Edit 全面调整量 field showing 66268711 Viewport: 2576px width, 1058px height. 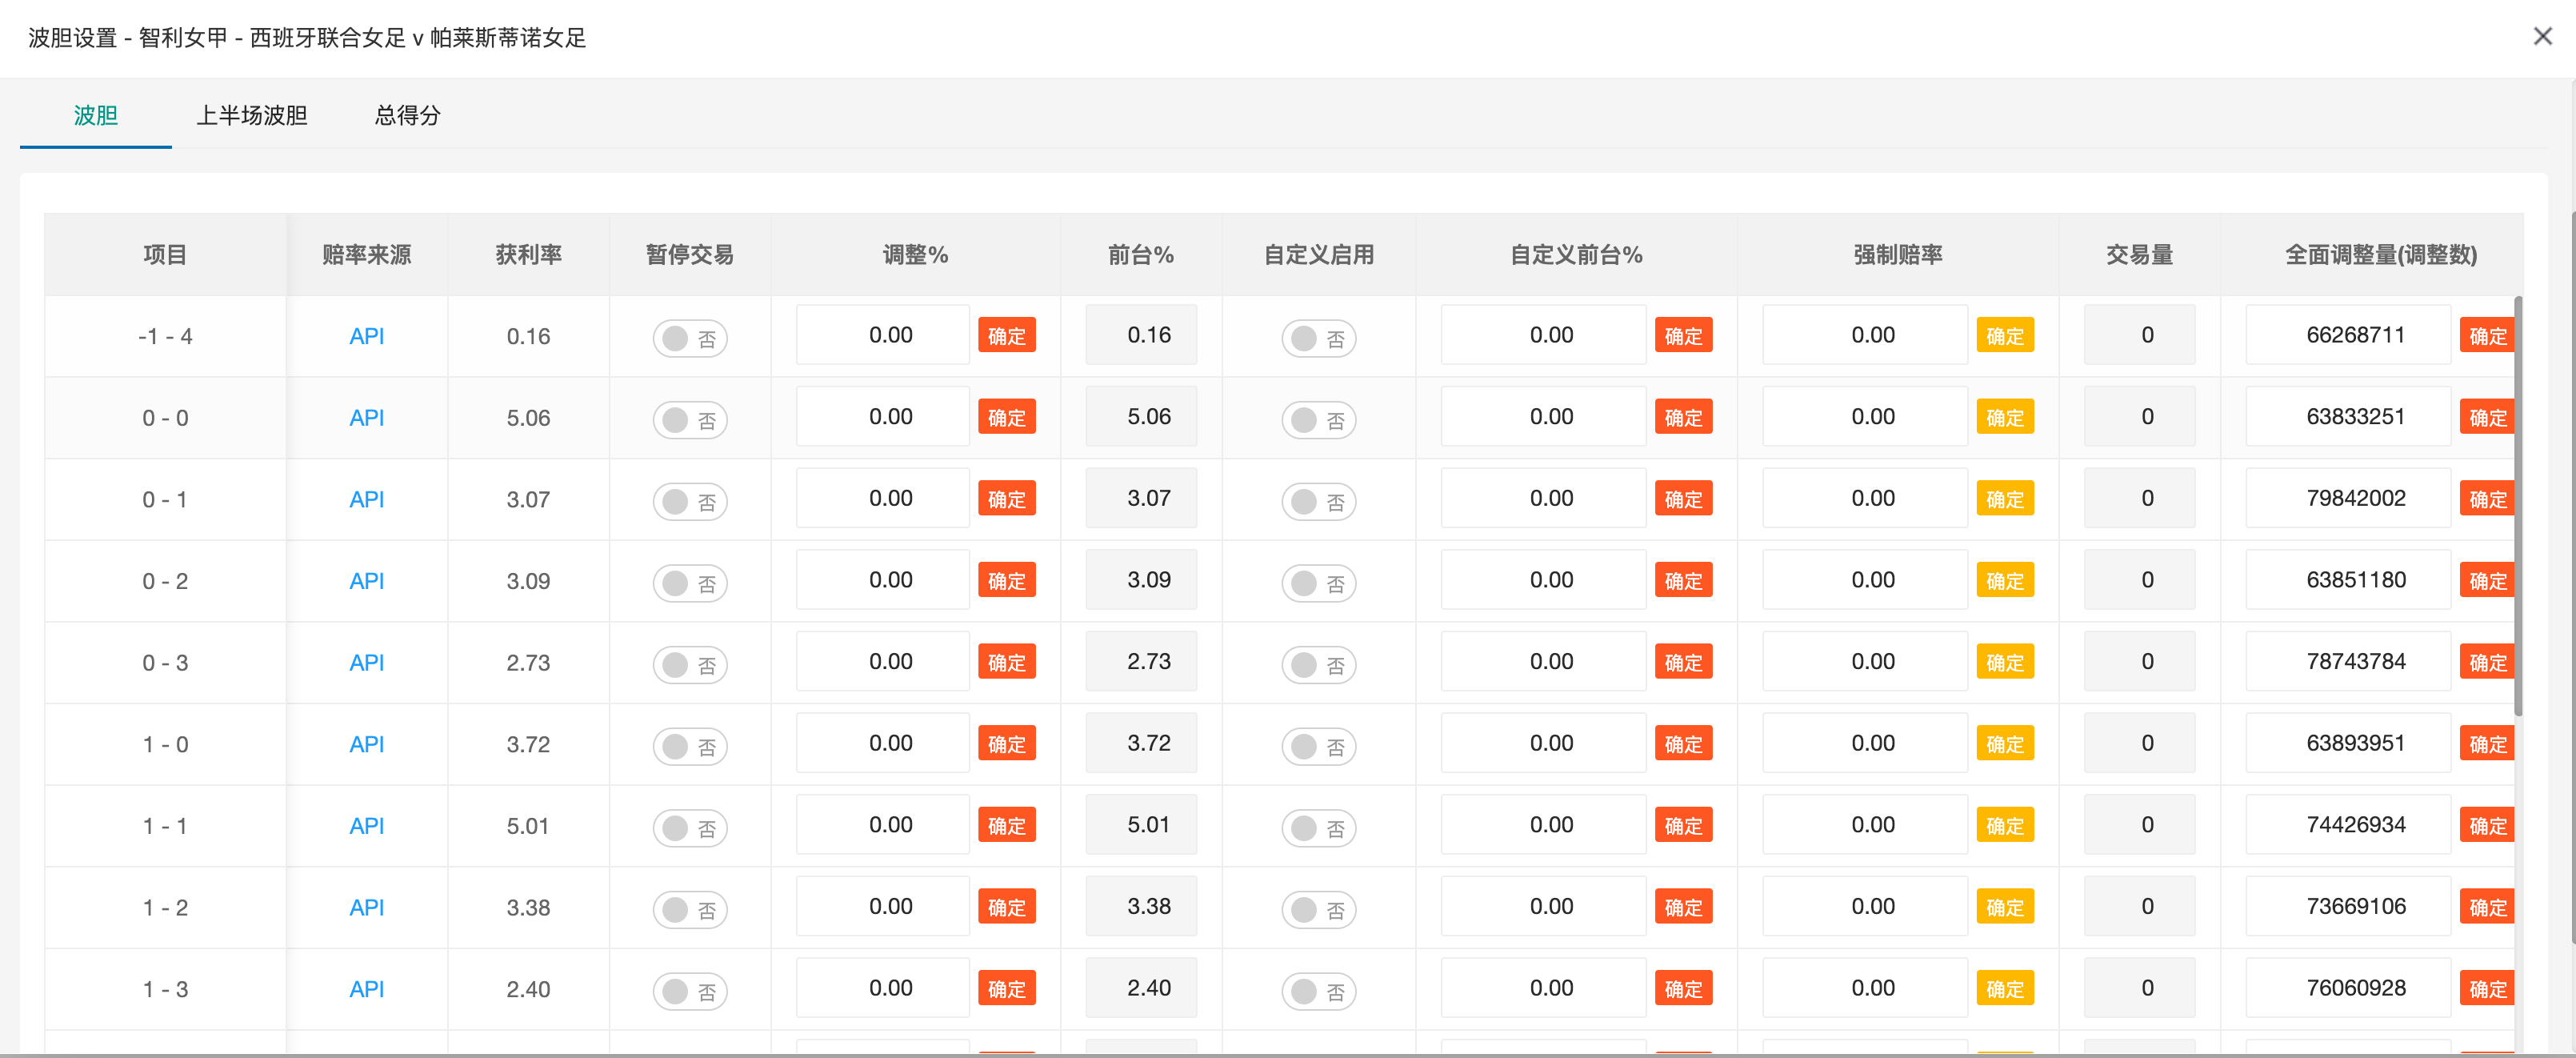2348,336
